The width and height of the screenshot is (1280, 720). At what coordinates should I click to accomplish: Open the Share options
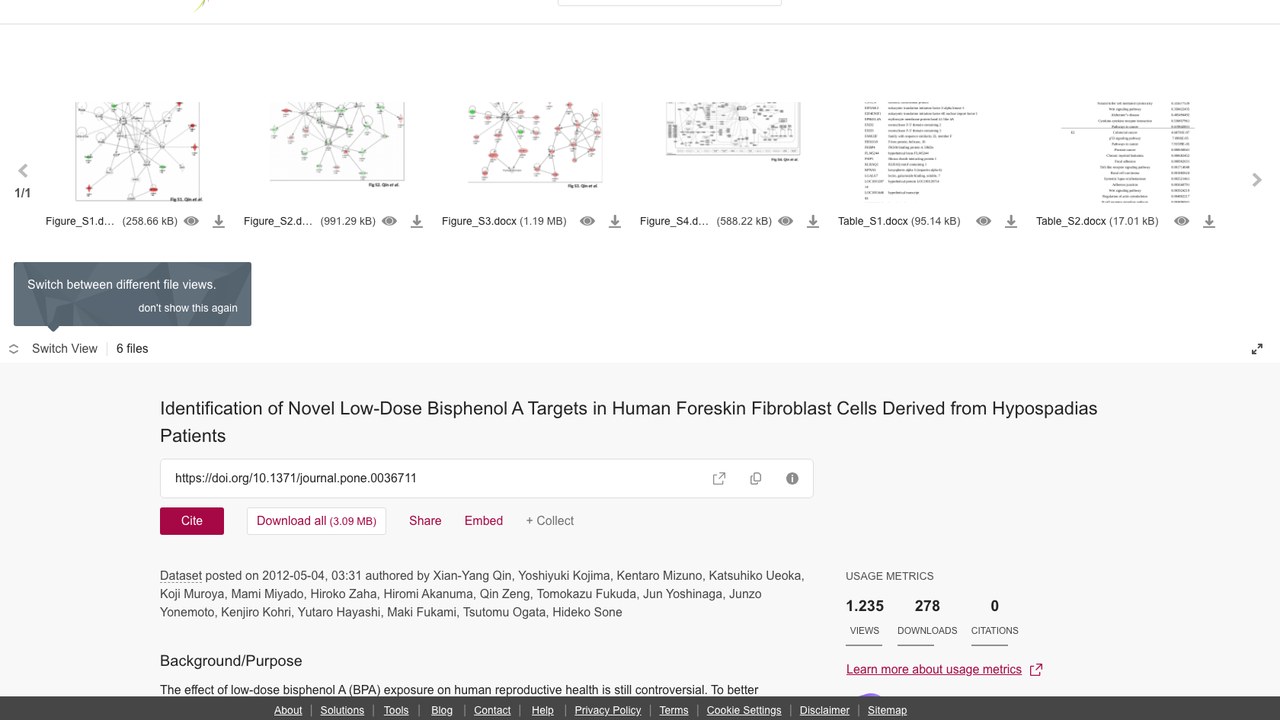425,521
